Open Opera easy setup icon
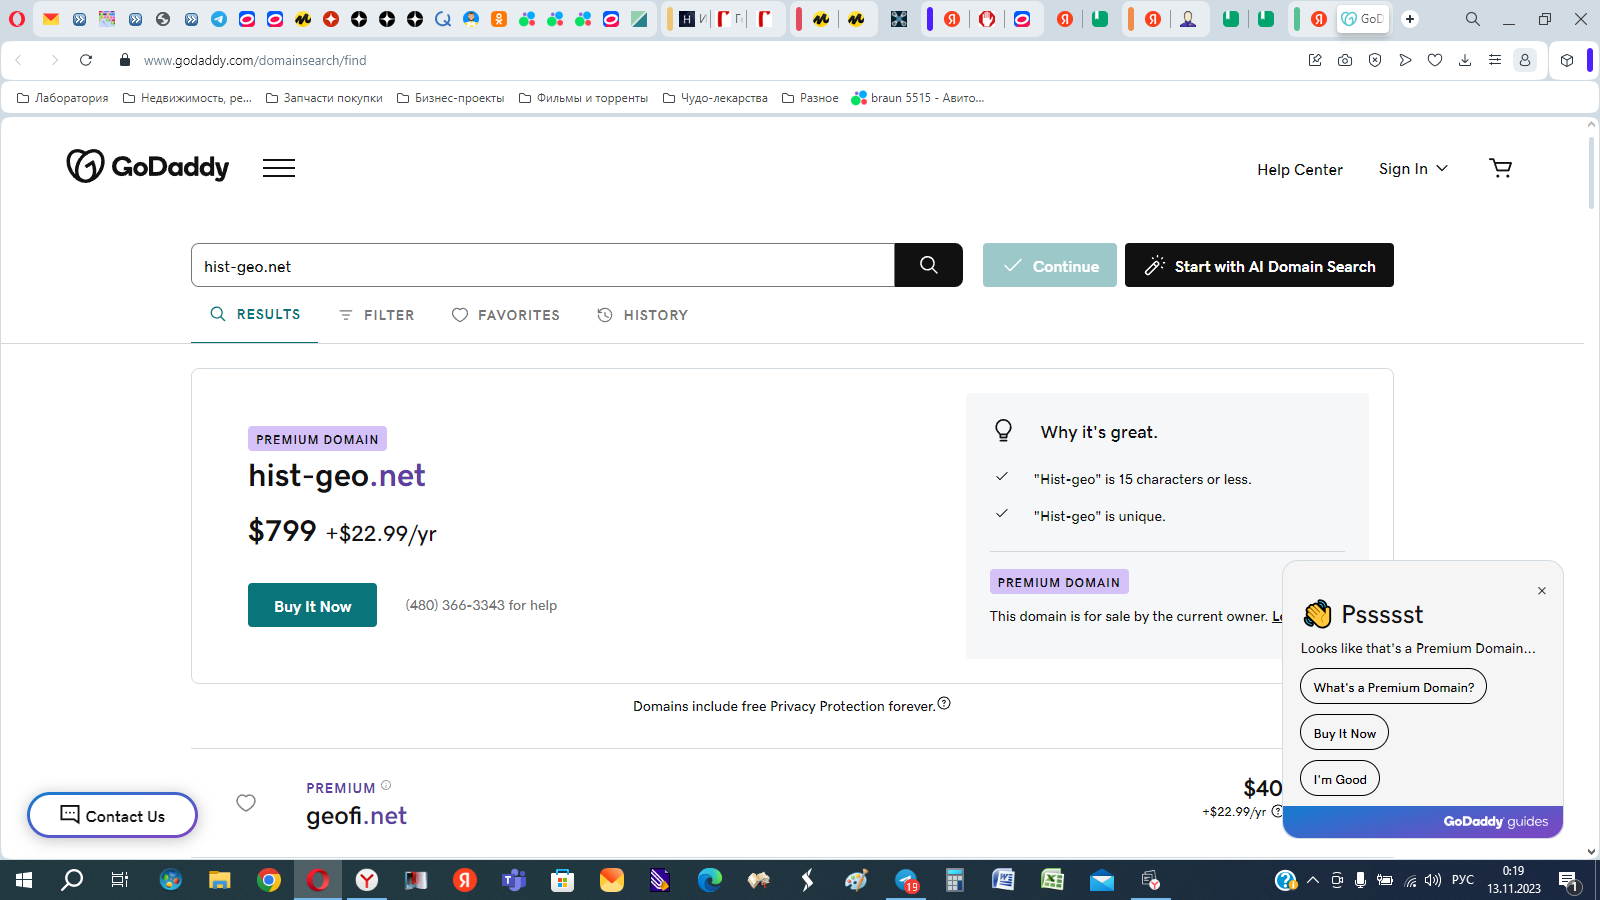The image size is (1600, 900). pos(1495,60)
